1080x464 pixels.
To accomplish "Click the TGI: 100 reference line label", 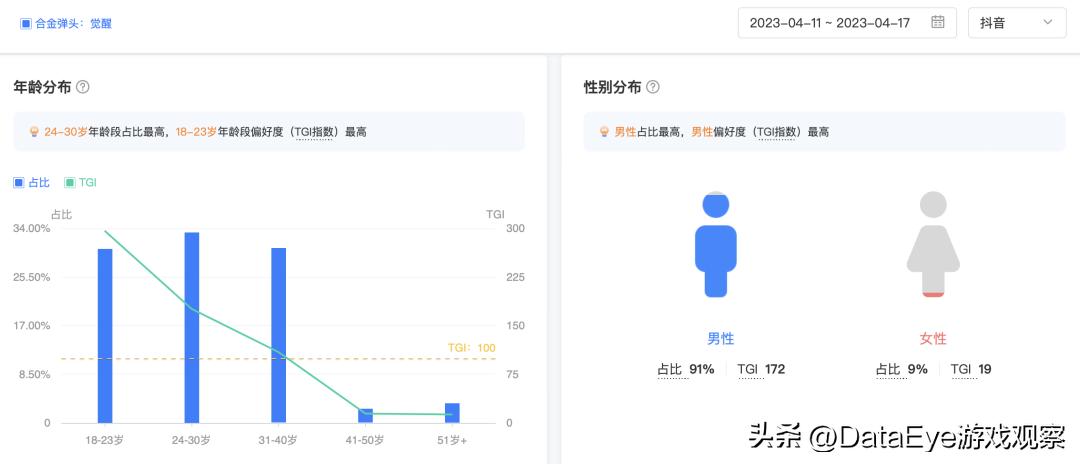I will (x=471, y=348).
